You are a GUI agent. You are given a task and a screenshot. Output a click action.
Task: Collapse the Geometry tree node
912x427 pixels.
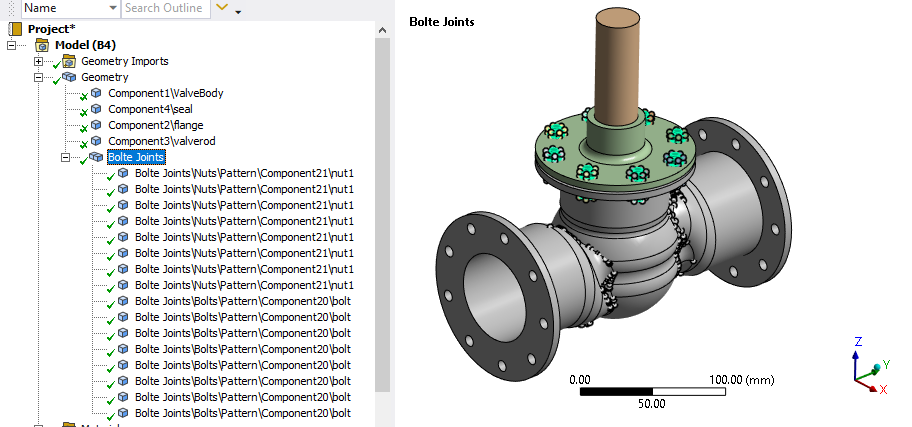pyautogui.click(x=38, y=77)
